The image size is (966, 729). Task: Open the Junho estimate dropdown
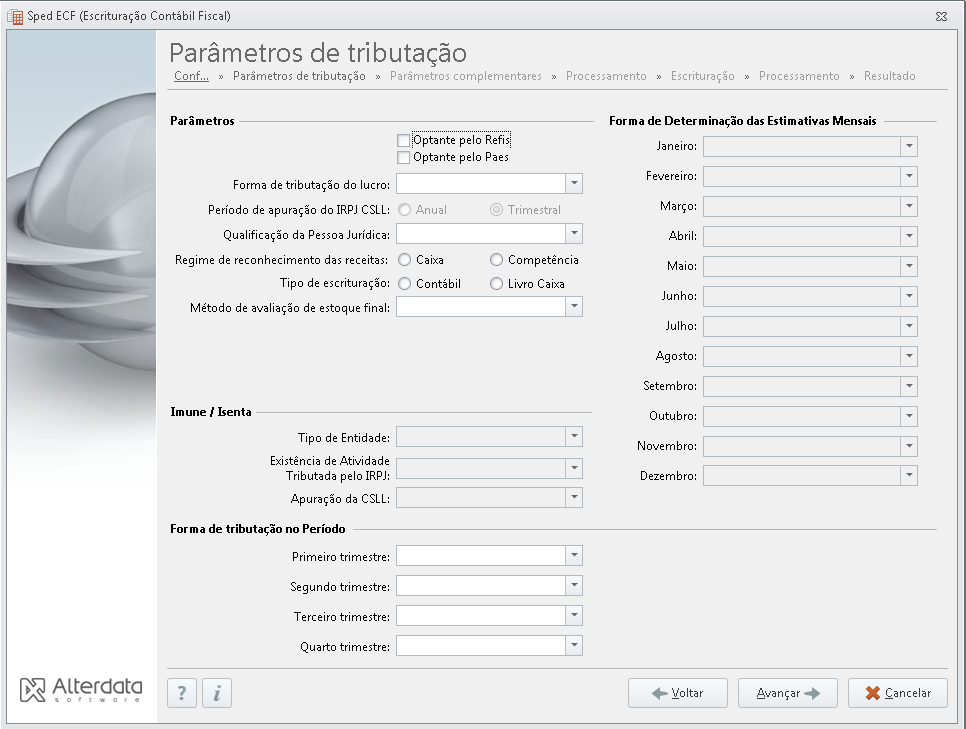coord(909,296)
